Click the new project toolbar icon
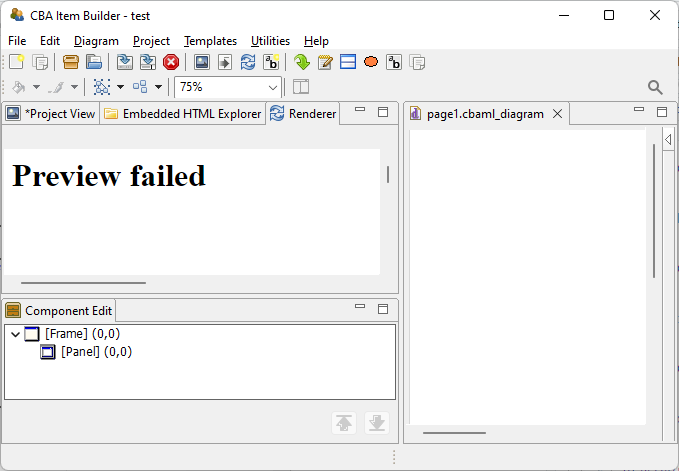679x471 pixels. click(16, 62)
